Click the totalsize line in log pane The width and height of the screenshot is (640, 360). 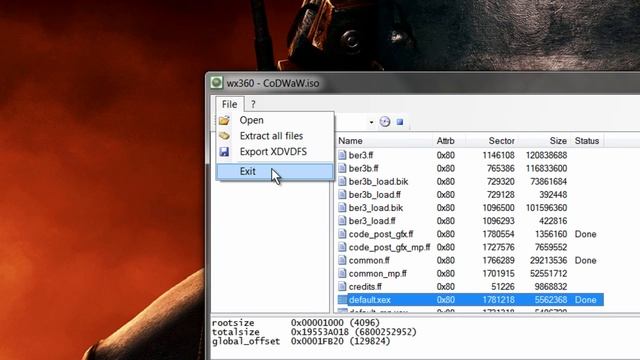[x=314, y=332]
